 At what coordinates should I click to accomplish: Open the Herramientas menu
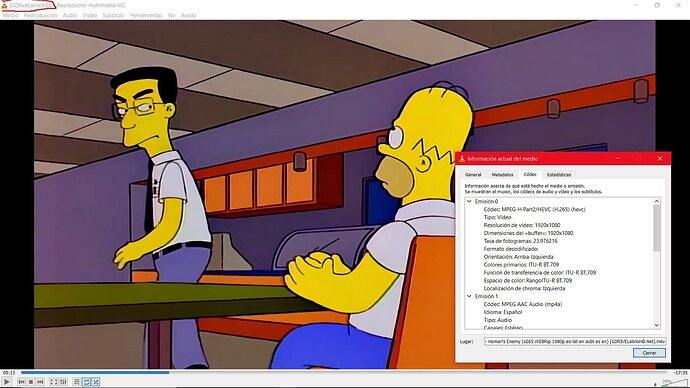pyautogui.click(x=146, y=15)
